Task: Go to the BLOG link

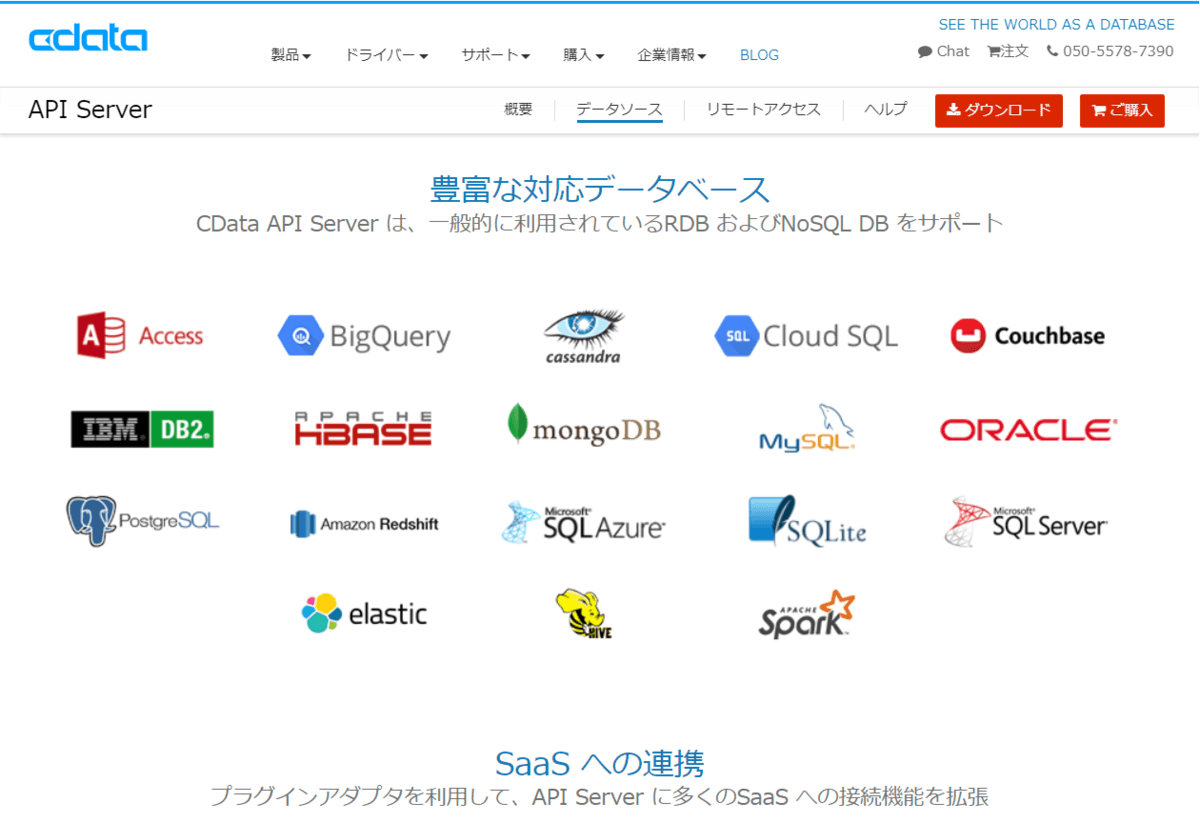Action: coord(759,55)
